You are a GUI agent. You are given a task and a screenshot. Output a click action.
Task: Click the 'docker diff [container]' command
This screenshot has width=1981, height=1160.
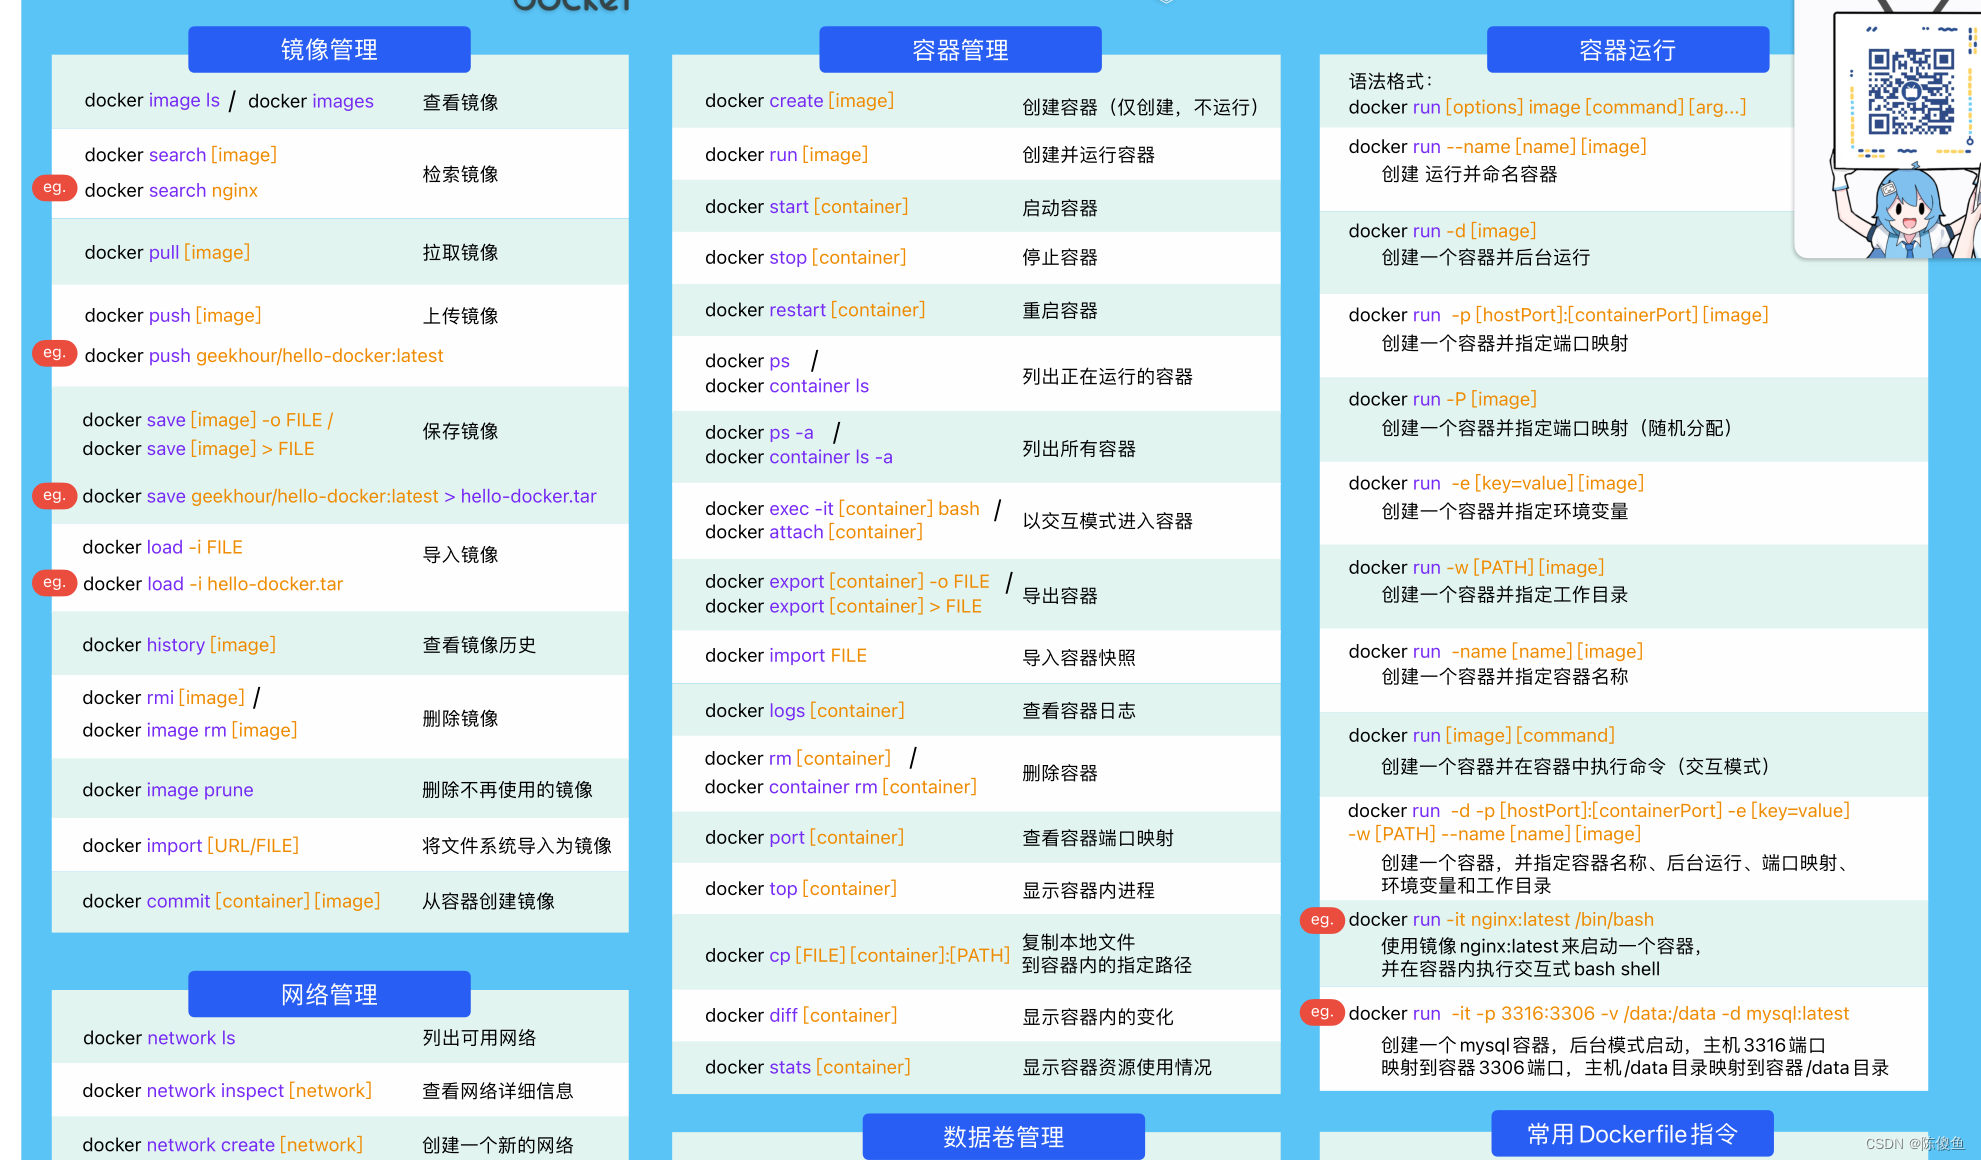(x=801, y=1016)
